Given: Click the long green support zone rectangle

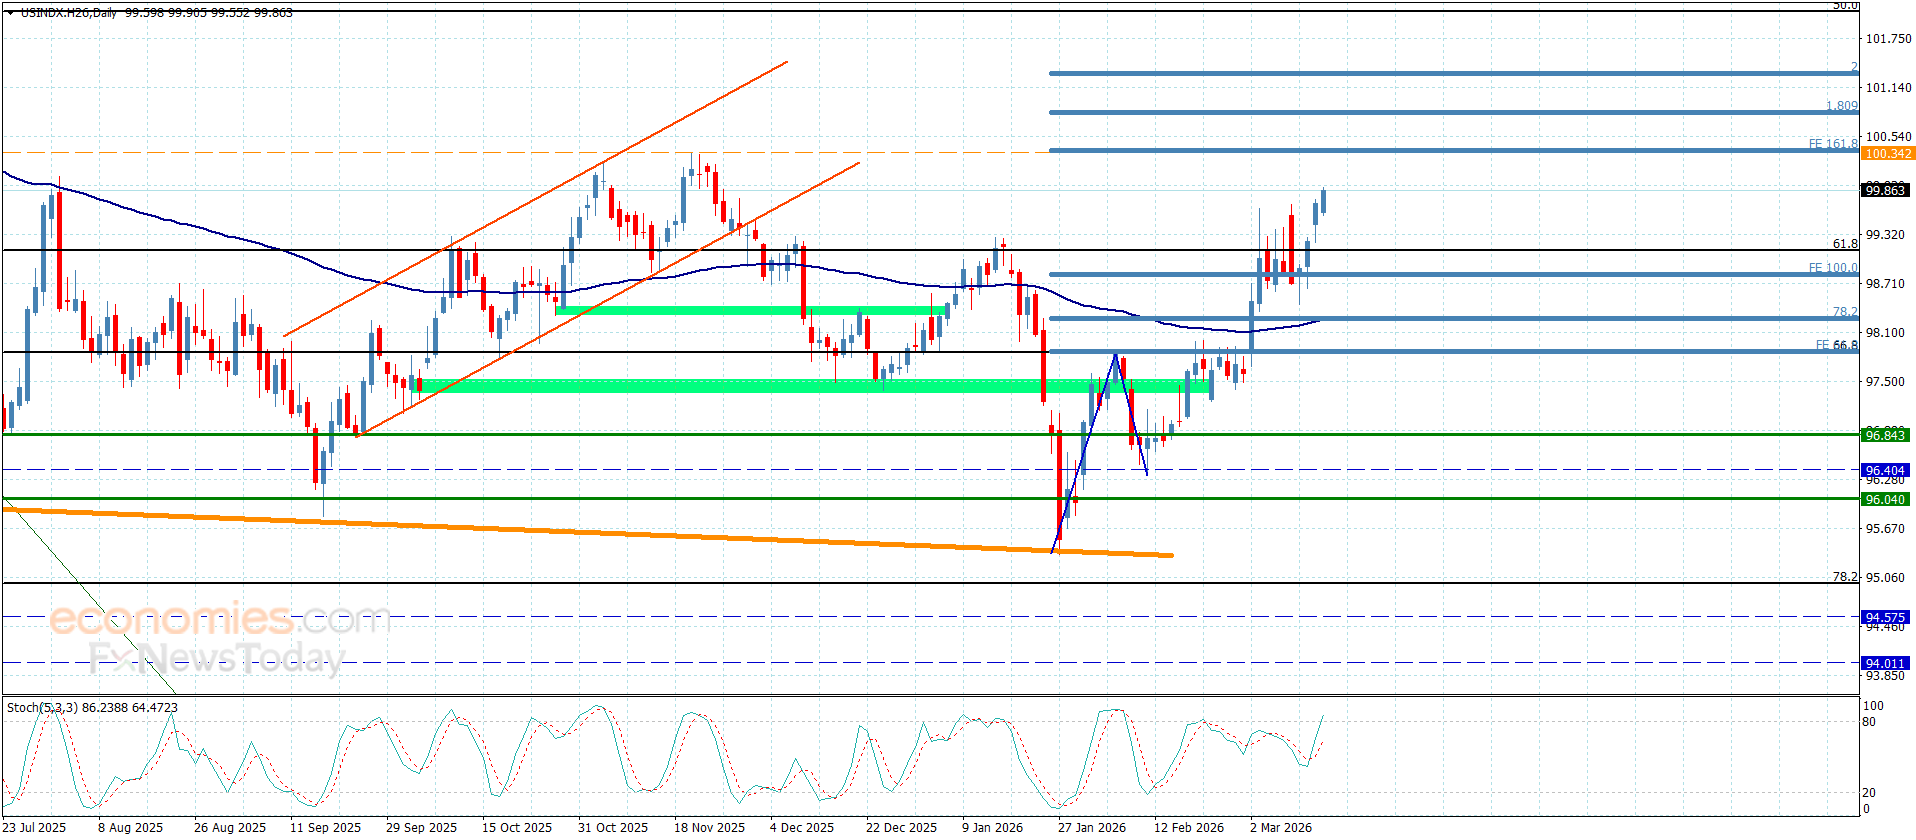Looking at the screenshot, I should click(x=814, y=385).
